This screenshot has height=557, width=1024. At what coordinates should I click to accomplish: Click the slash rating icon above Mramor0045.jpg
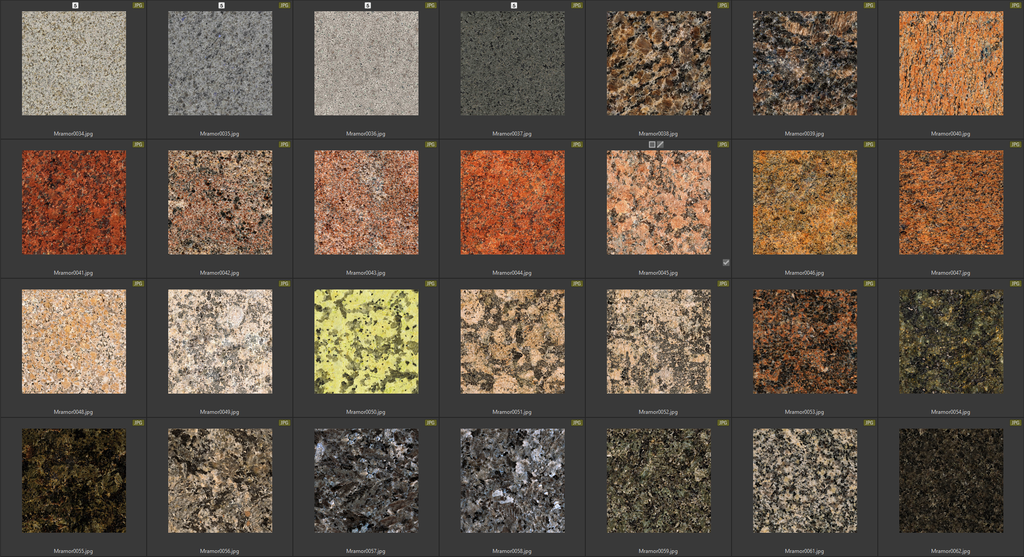point(661,144)
